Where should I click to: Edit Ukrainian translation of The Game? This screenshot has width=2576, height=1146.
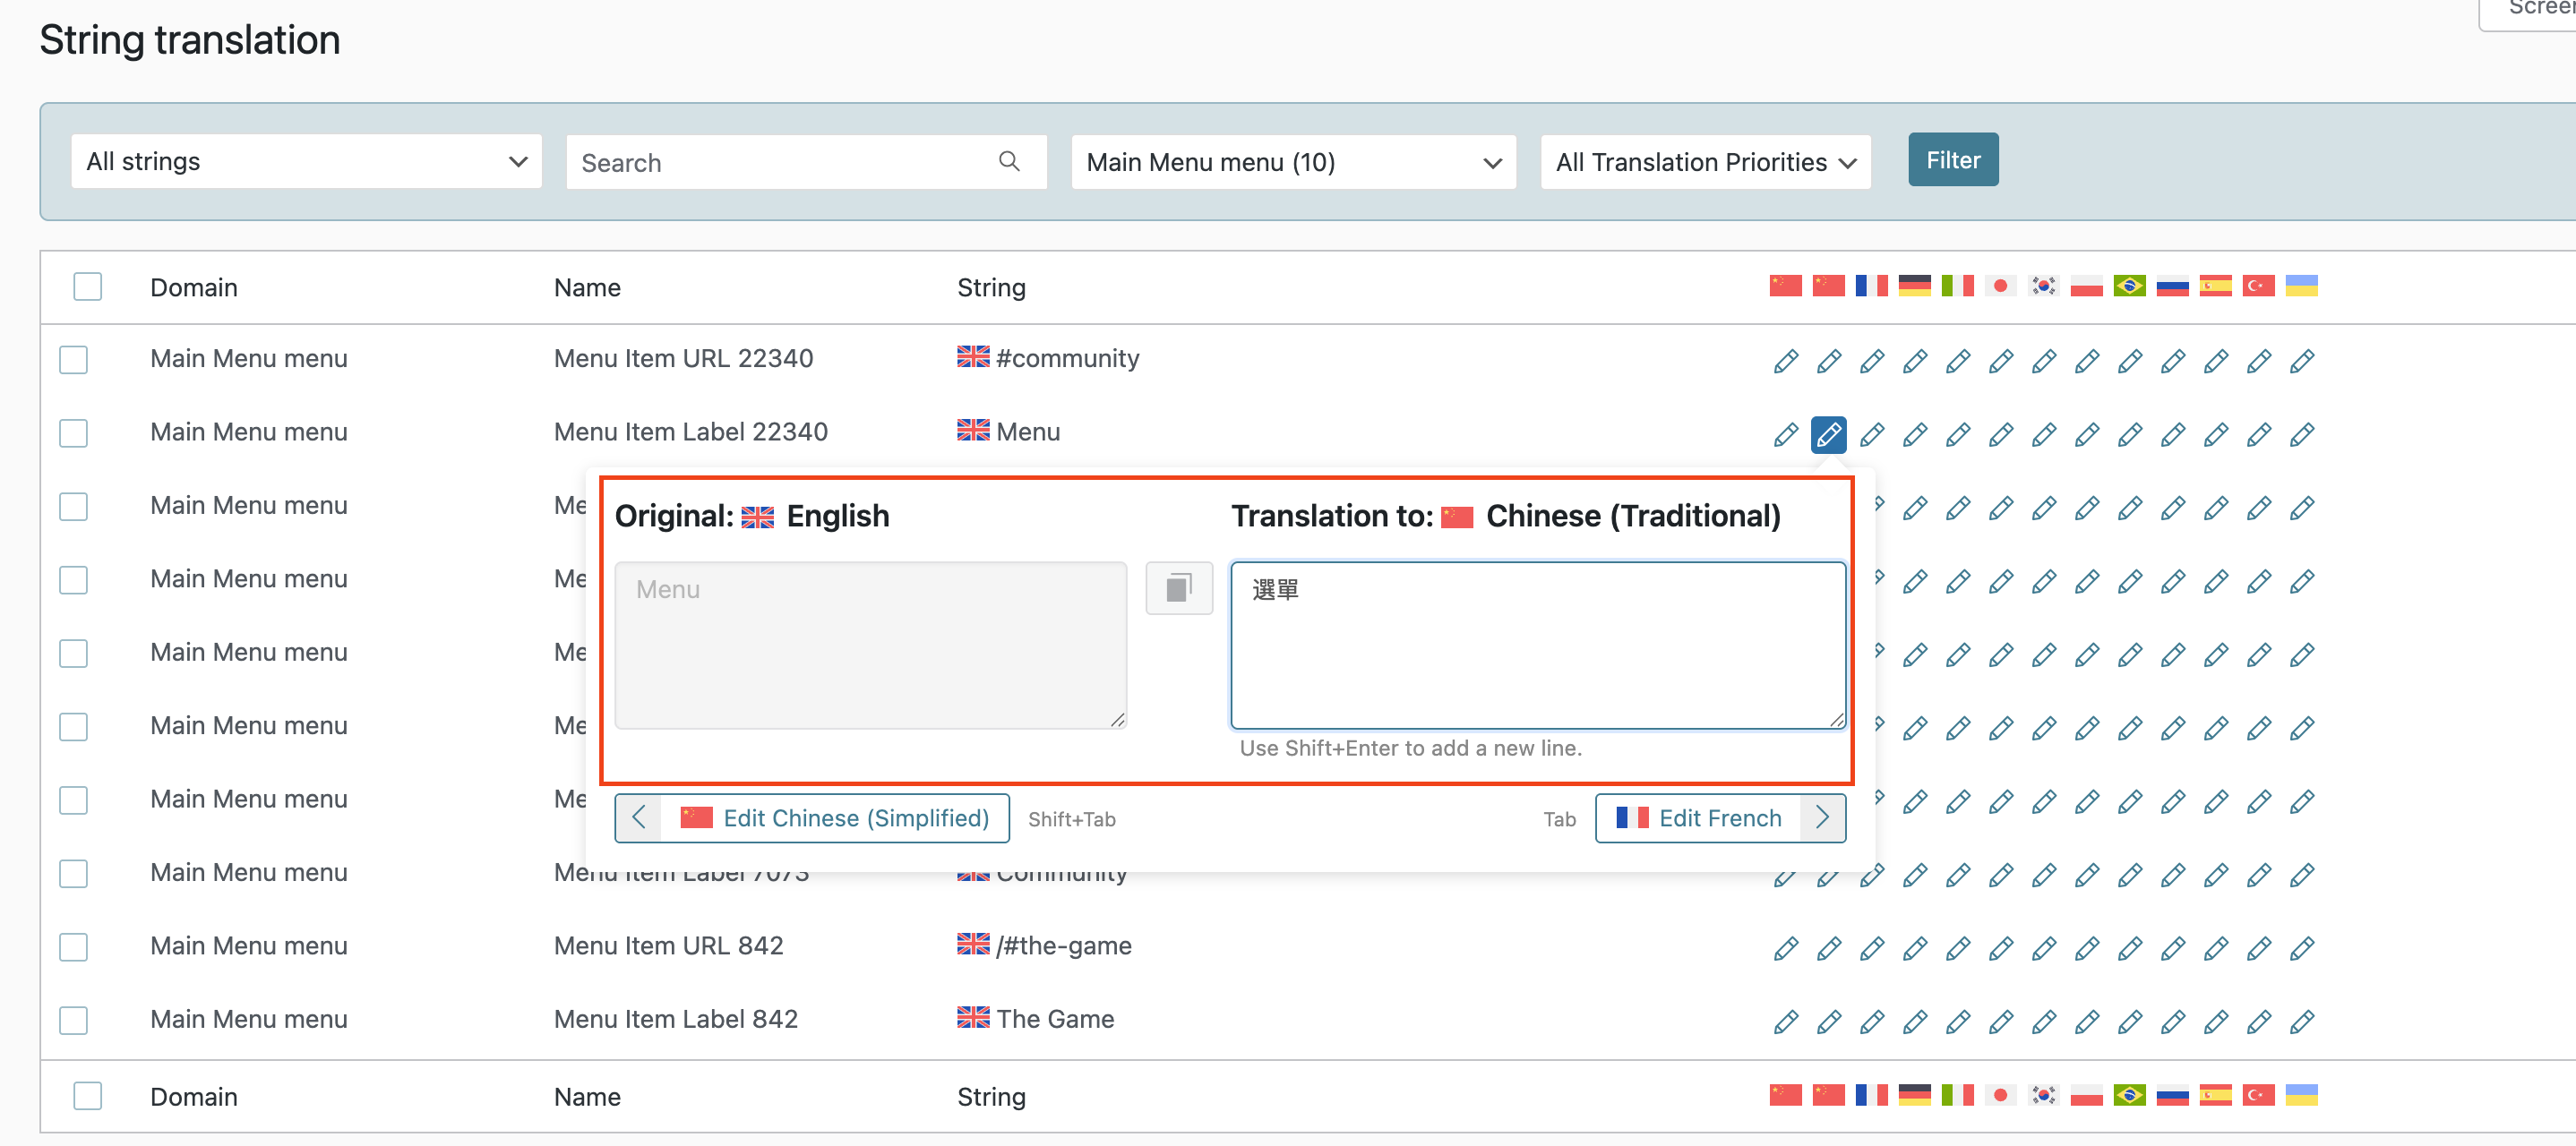(2301, 1021)
